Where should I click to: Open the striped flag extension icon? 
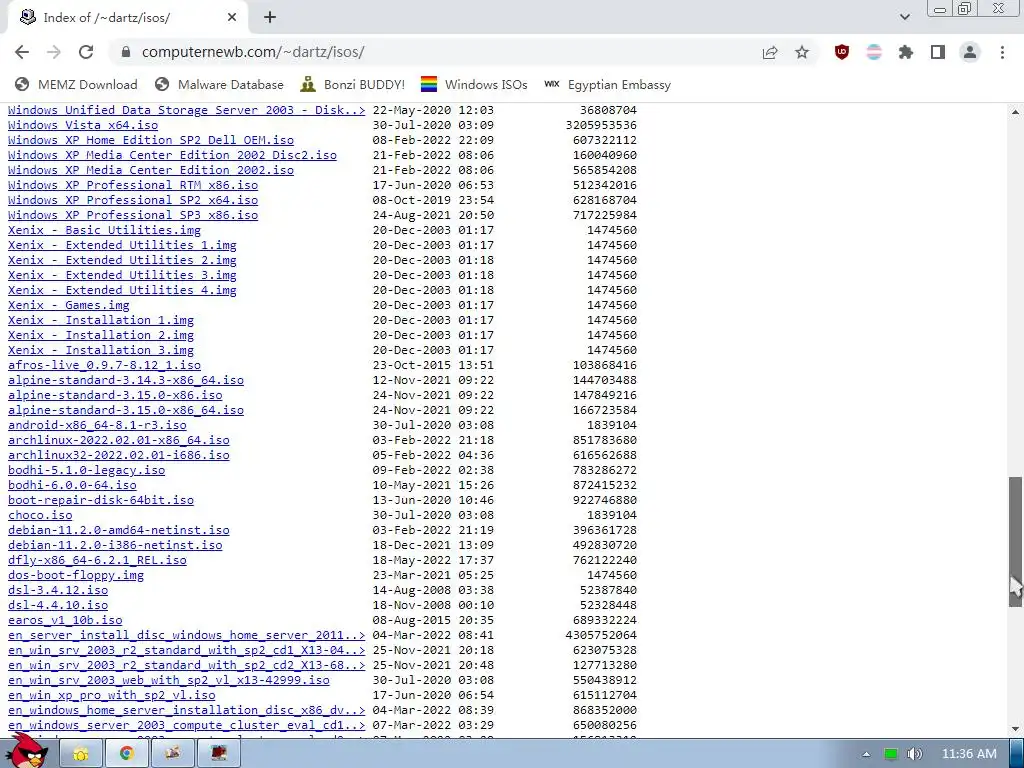coord(874,52)
